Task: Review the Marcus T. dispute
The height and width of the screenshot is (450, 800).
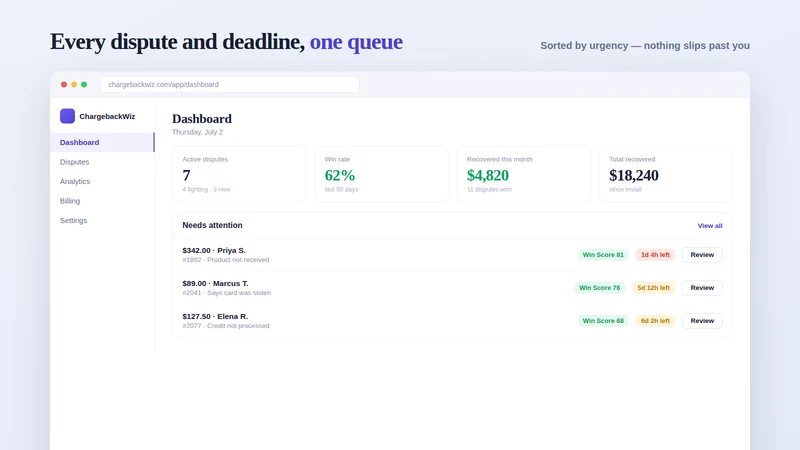Action: point(702,288)
